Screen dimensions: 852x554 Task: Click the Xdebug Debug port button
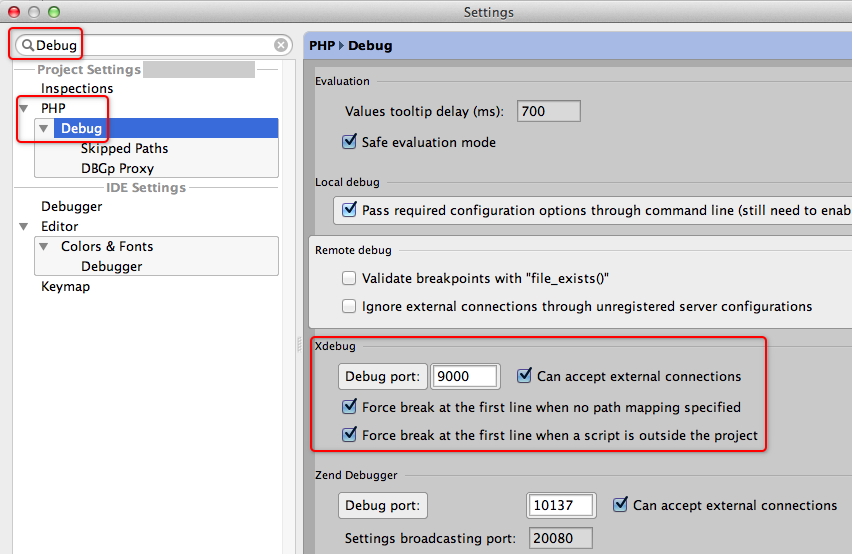coord(382,377)
